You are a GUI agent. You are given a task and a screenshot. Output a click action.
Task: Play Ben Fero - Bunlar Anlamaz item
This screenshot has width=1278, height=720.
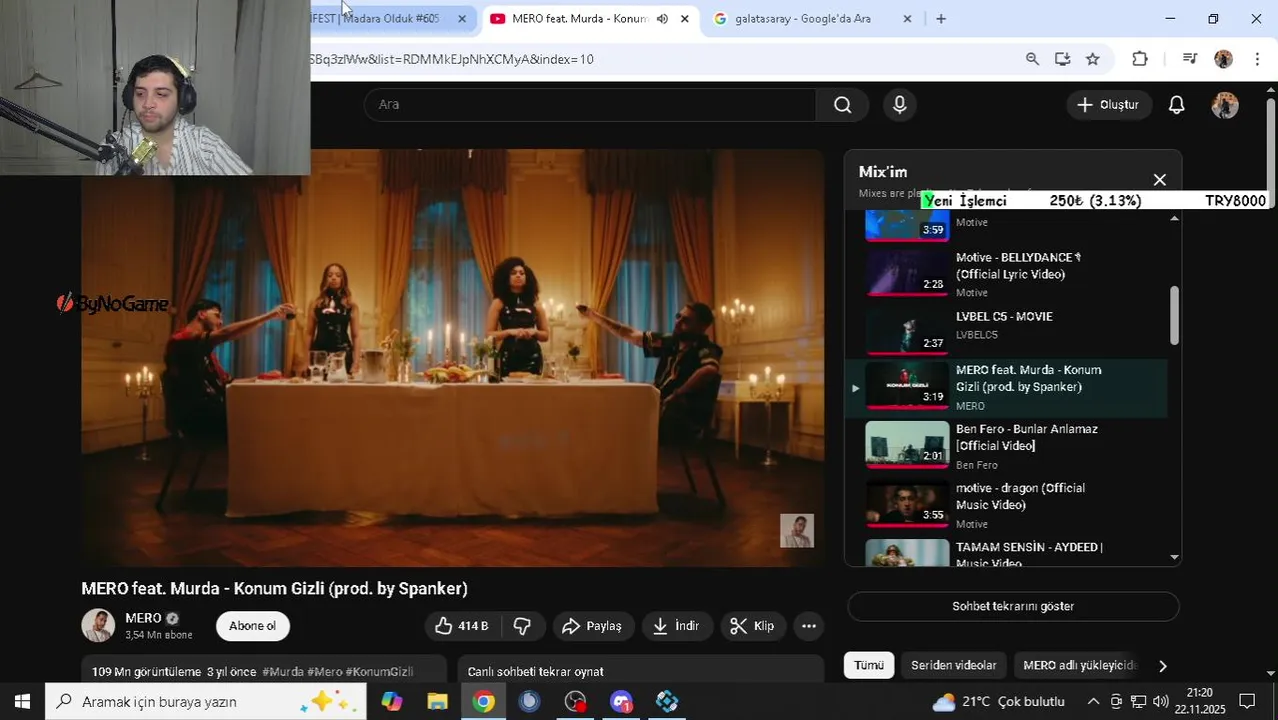pos(1007,446)
